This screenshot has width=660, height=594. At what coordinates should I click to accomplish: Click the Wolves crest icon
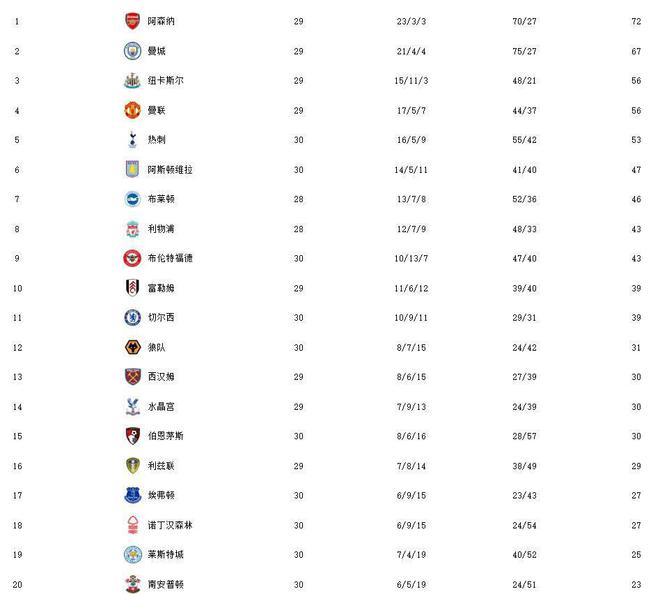click(x=132, y=347)
